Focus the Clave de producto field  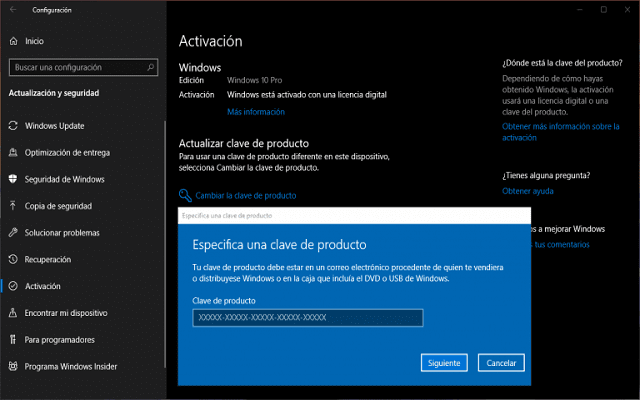(x=307, y=318)
